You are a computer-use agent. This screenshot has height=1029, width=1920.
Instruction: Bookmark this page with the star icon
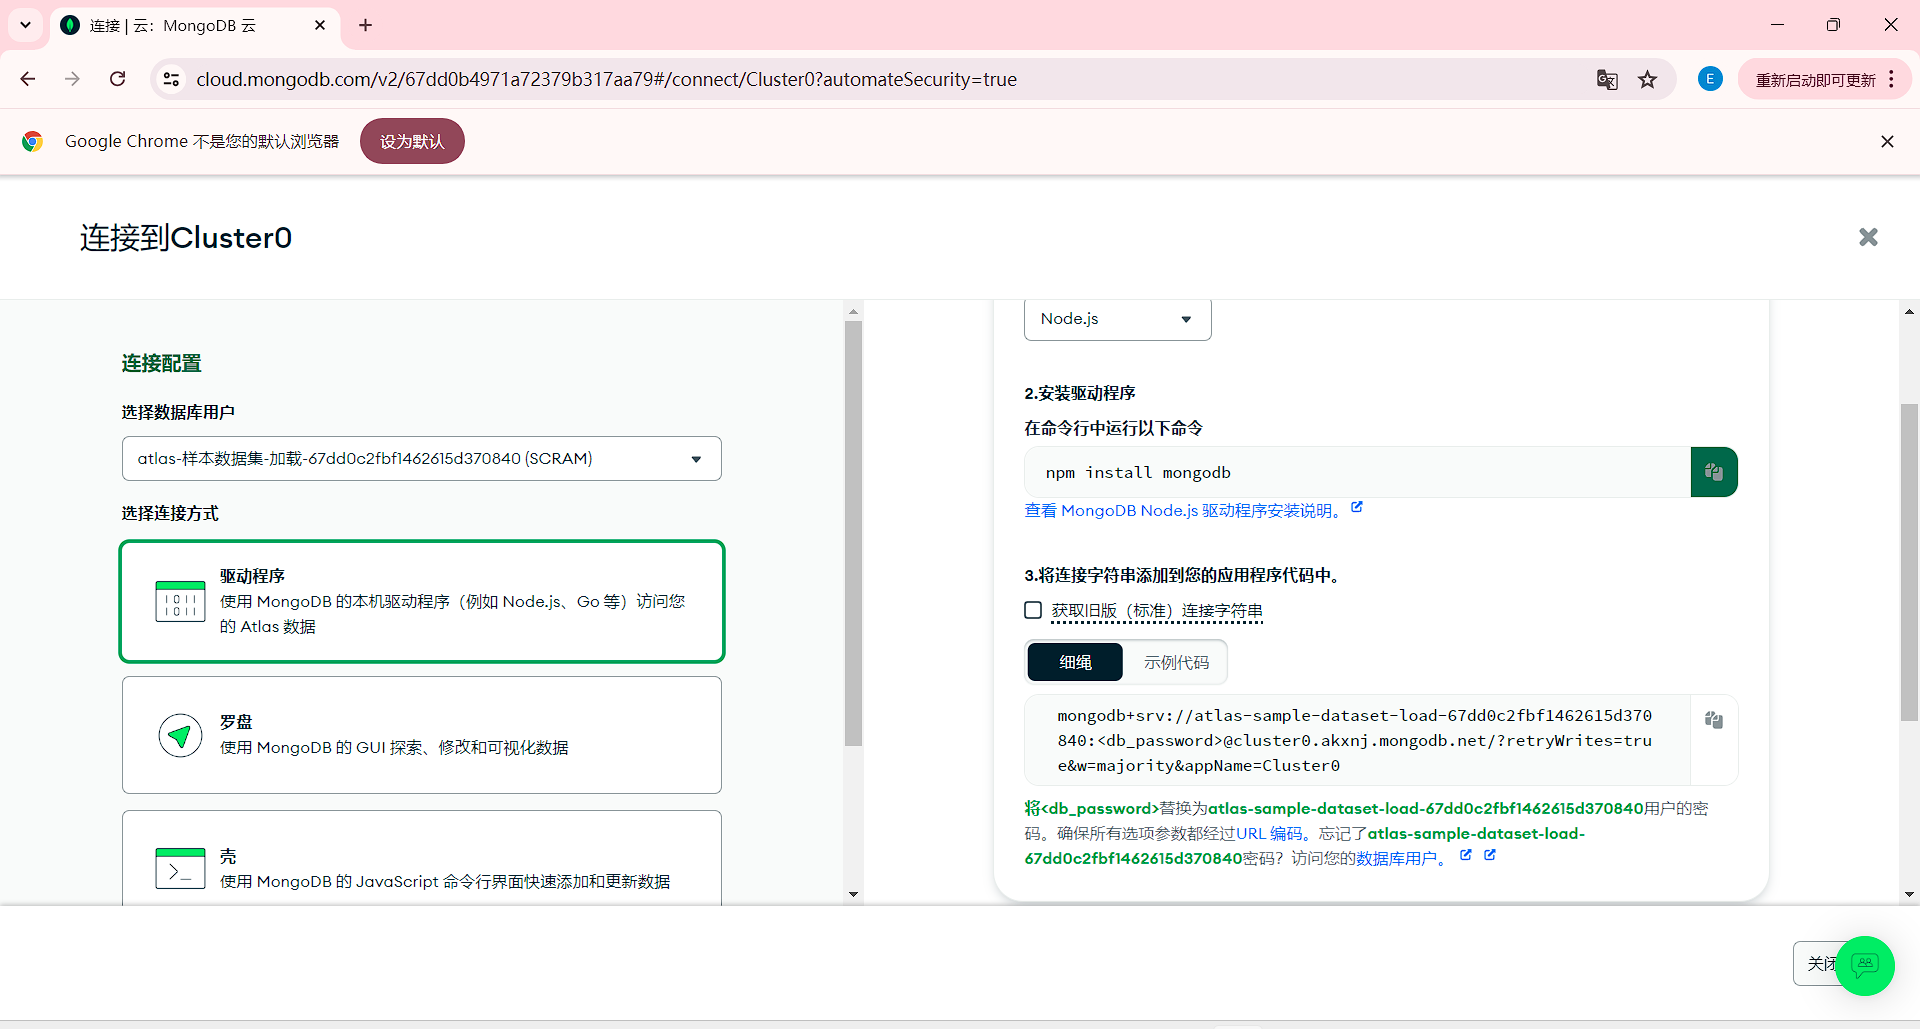pyautogui.click(x=1648, y=80)
